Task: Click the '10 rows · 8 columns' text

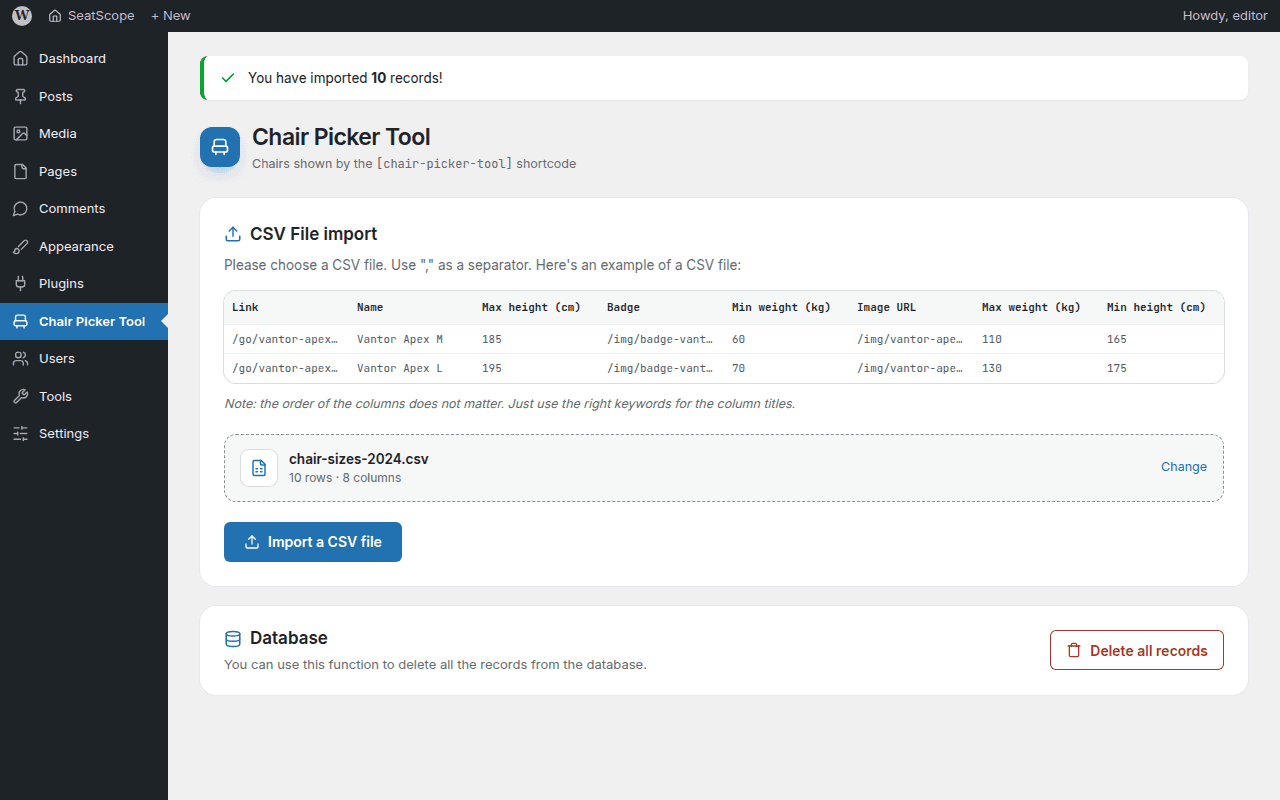Action: (345, 478)
